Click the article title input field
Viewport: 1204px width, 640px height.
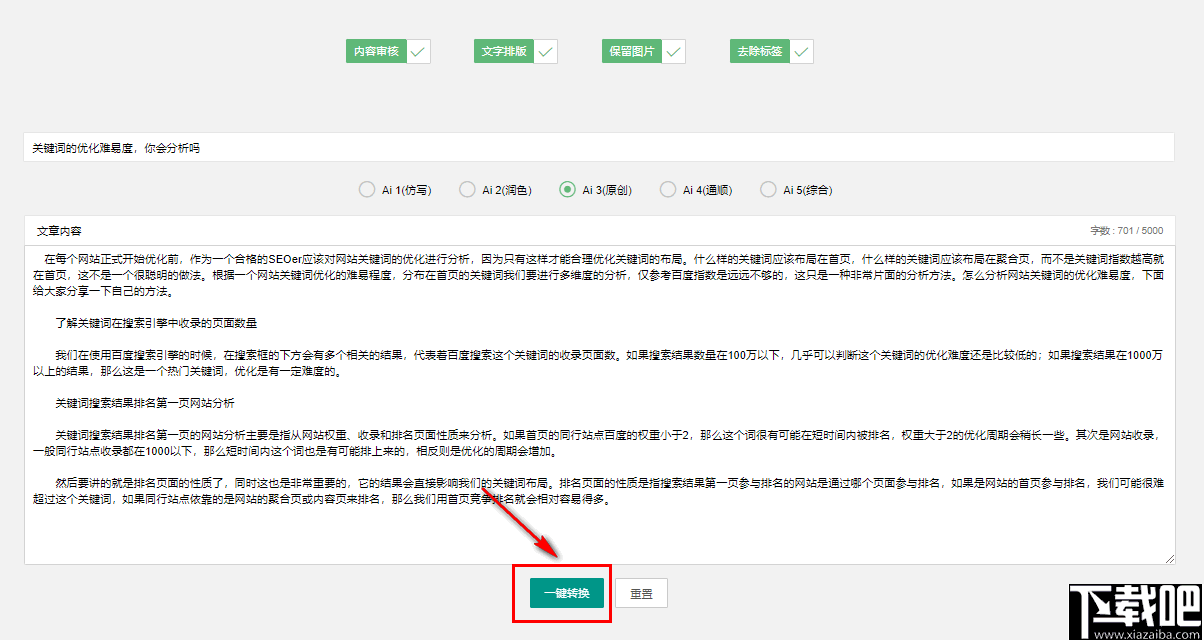[600, 147]
